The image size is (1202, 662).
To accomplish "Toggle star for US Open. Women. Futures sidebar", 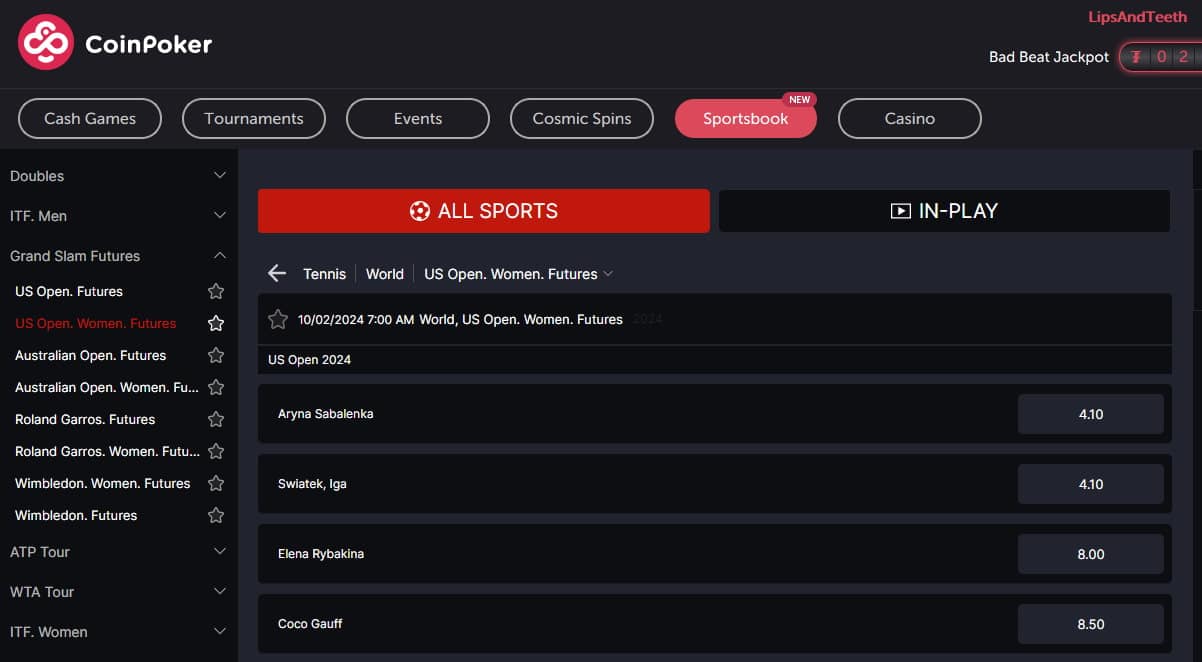I will (x=215, y=324).
